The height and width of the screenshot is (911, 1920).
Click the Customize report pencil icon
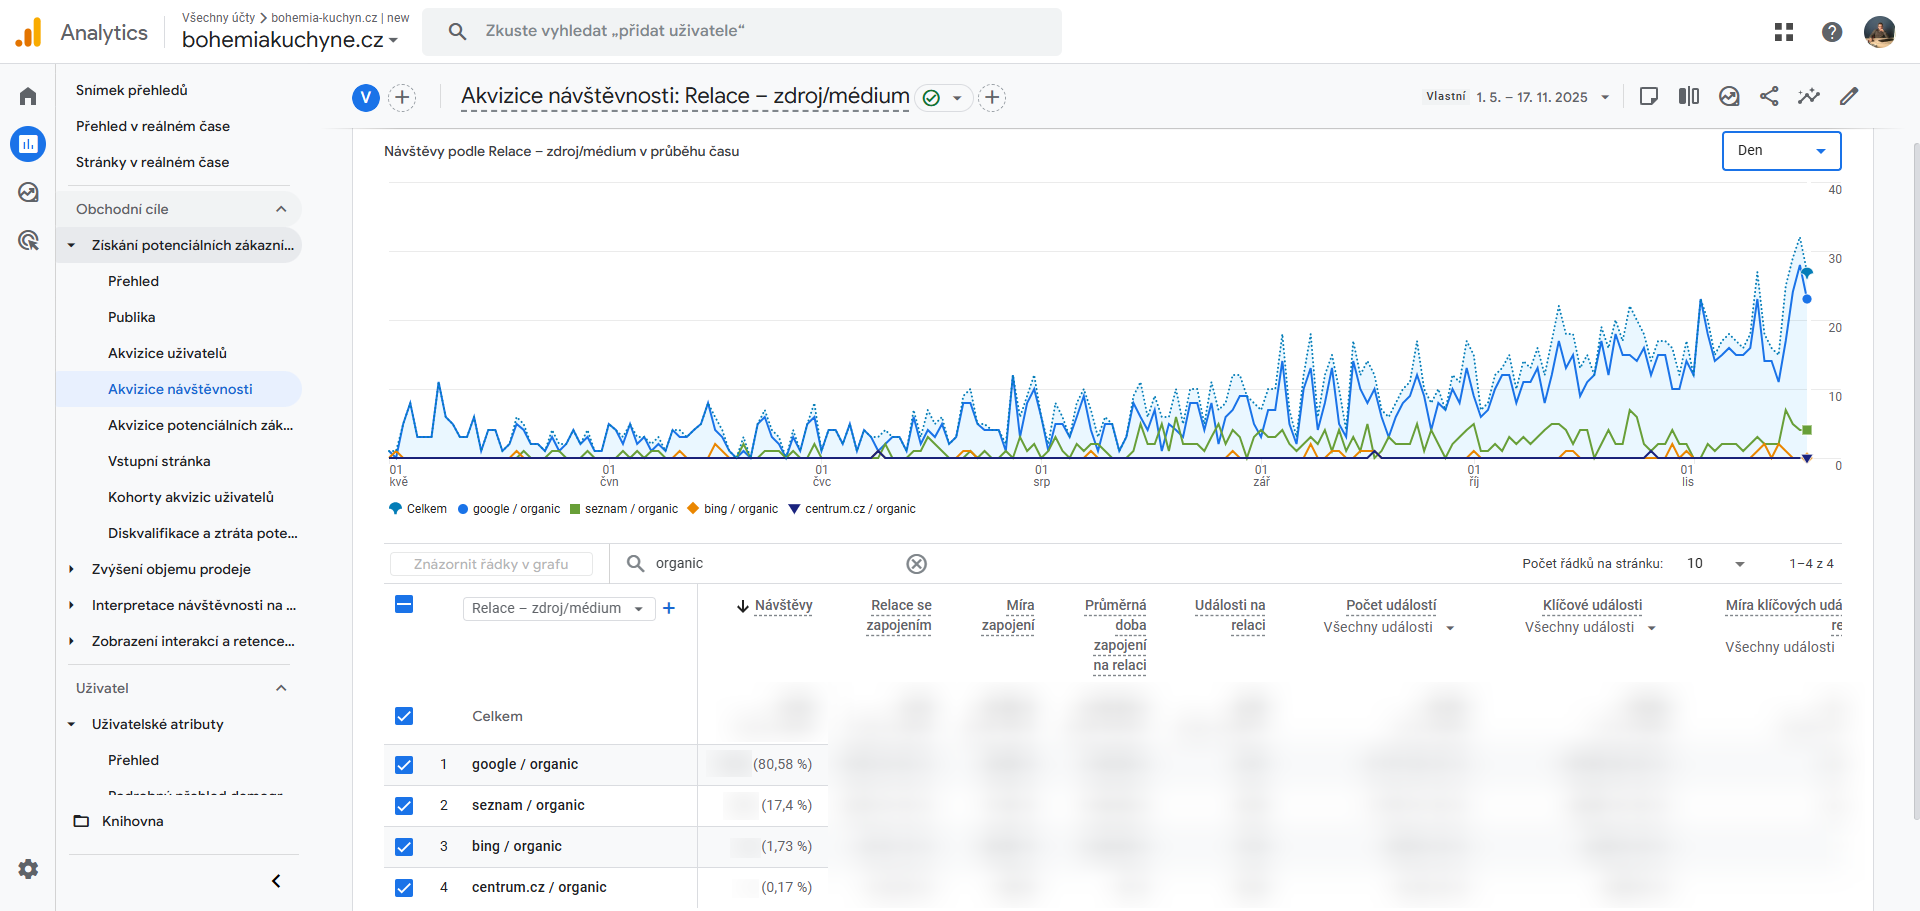click(1849, 97)
